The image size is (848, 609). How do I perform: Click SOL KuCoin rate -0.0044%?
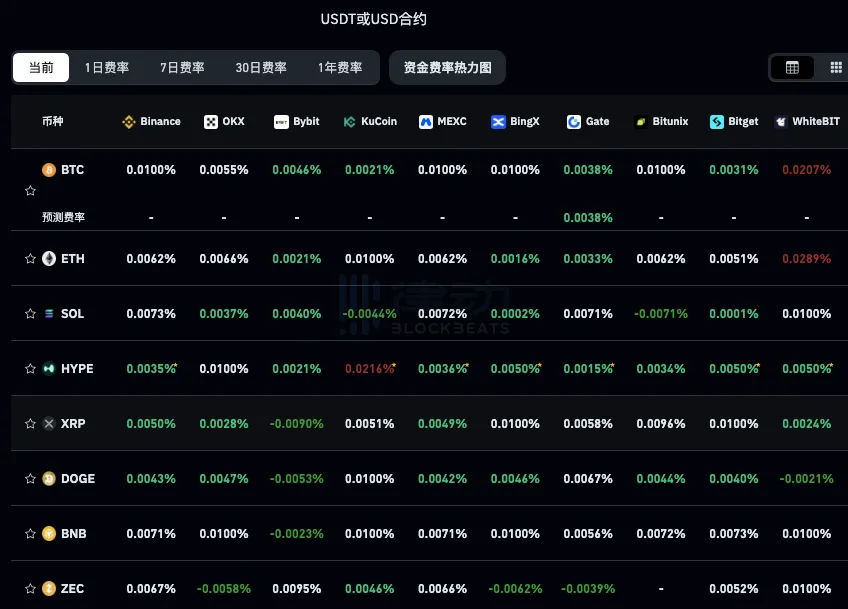click(369, 314)
